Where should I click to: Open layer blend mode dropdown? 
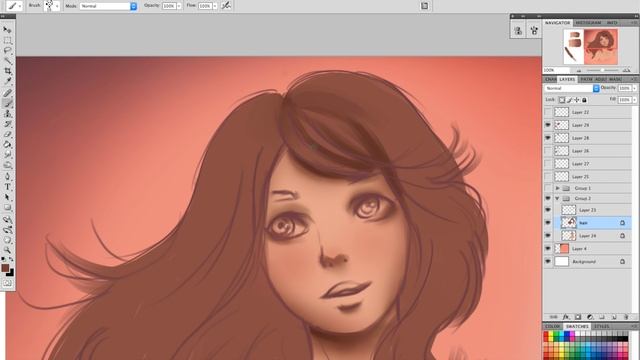(572, 88)
